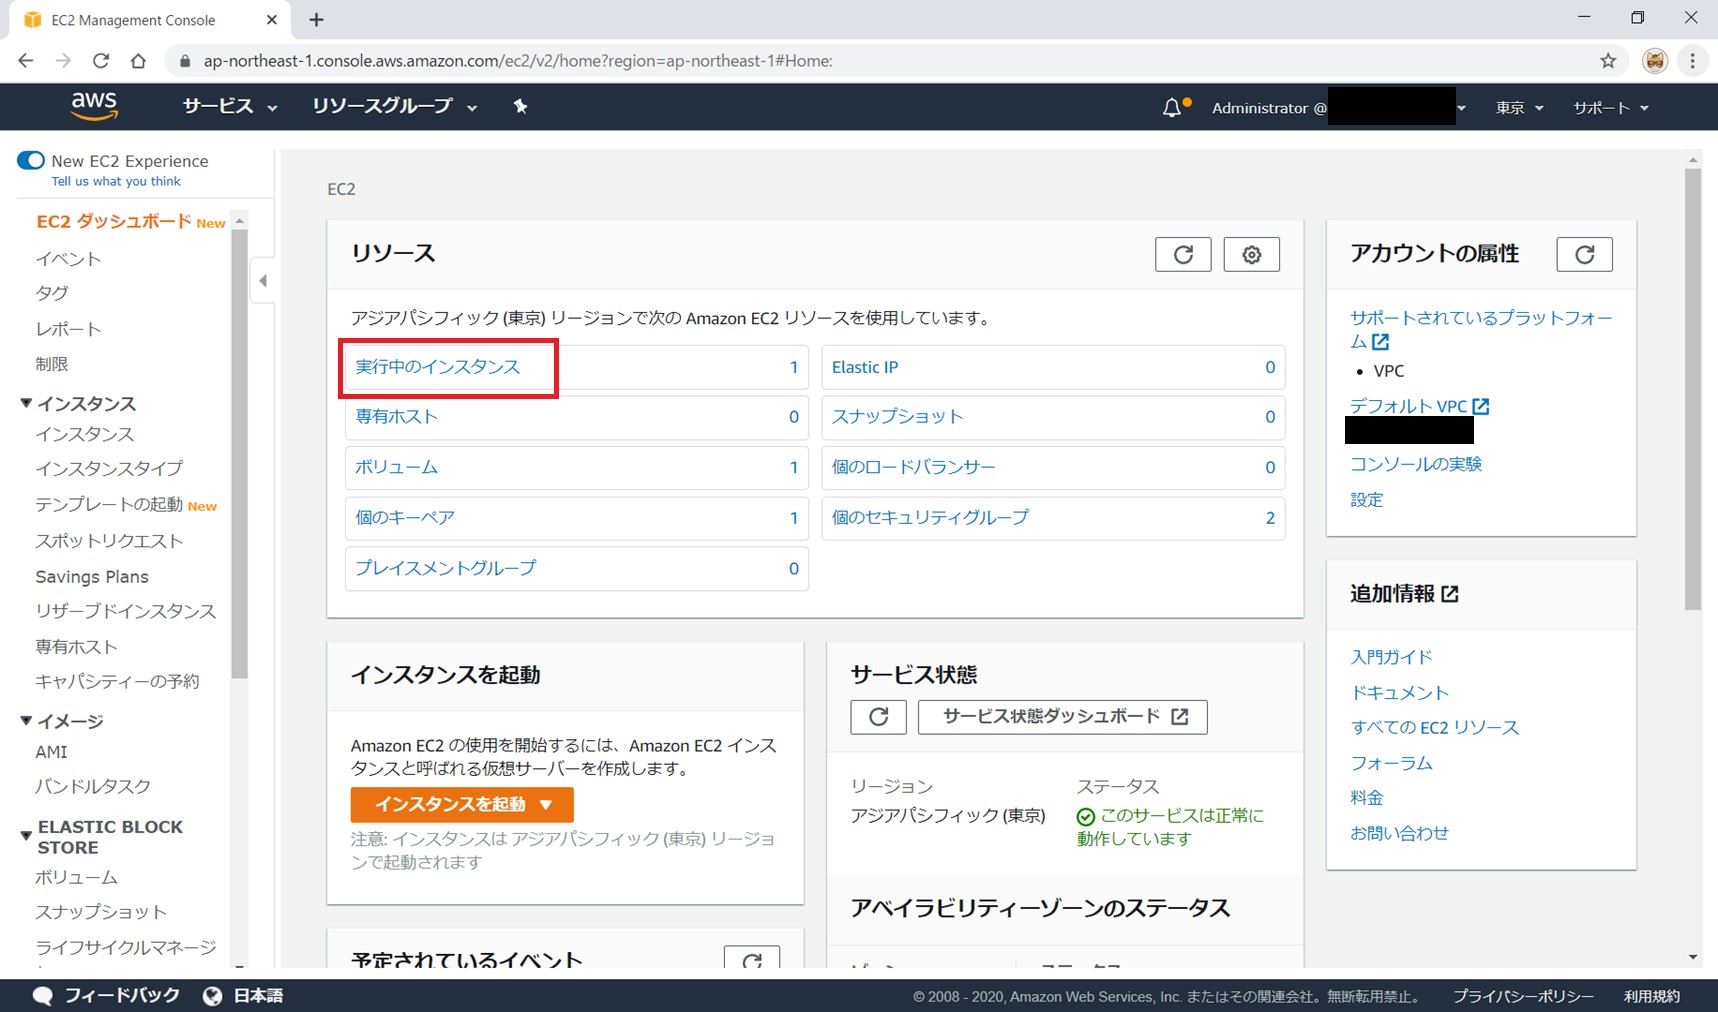Screen dimensions: 1718x1012
Task: Open the リソースグループ dropdown menu
Action: tap(395, 106)
